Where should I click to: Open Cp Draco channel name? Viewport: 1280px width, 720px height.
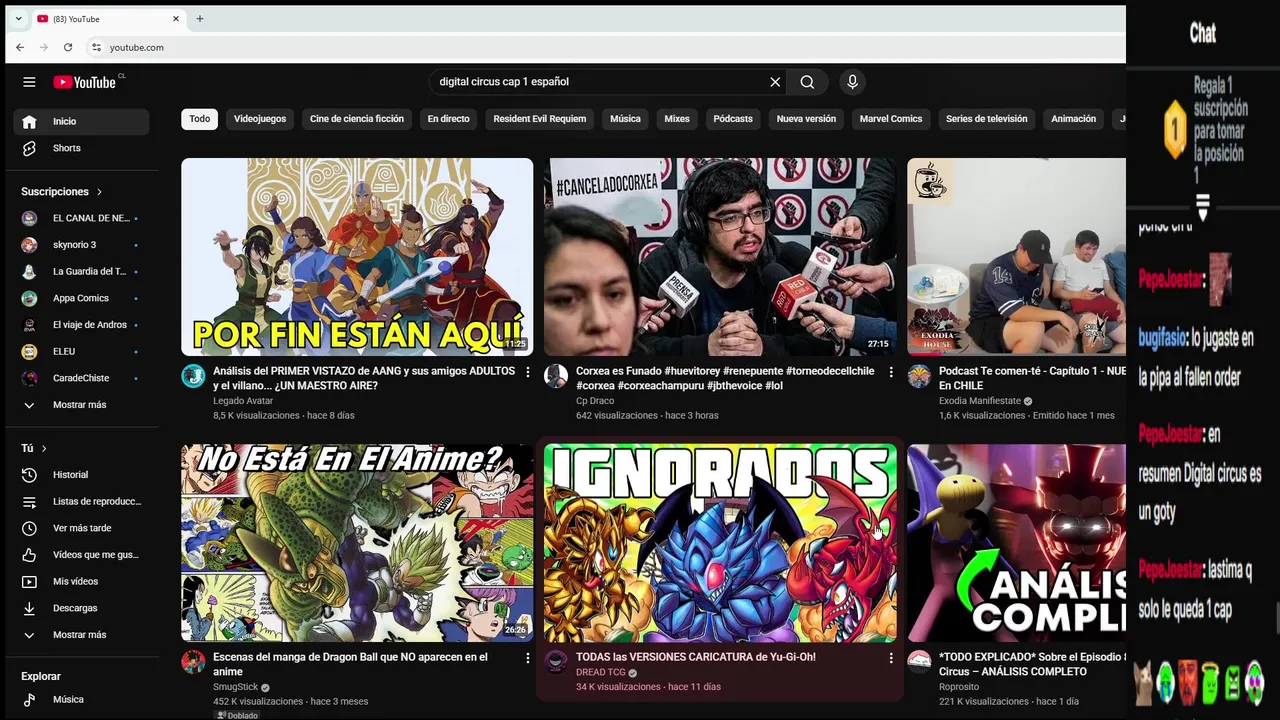(x=595, y=401)
